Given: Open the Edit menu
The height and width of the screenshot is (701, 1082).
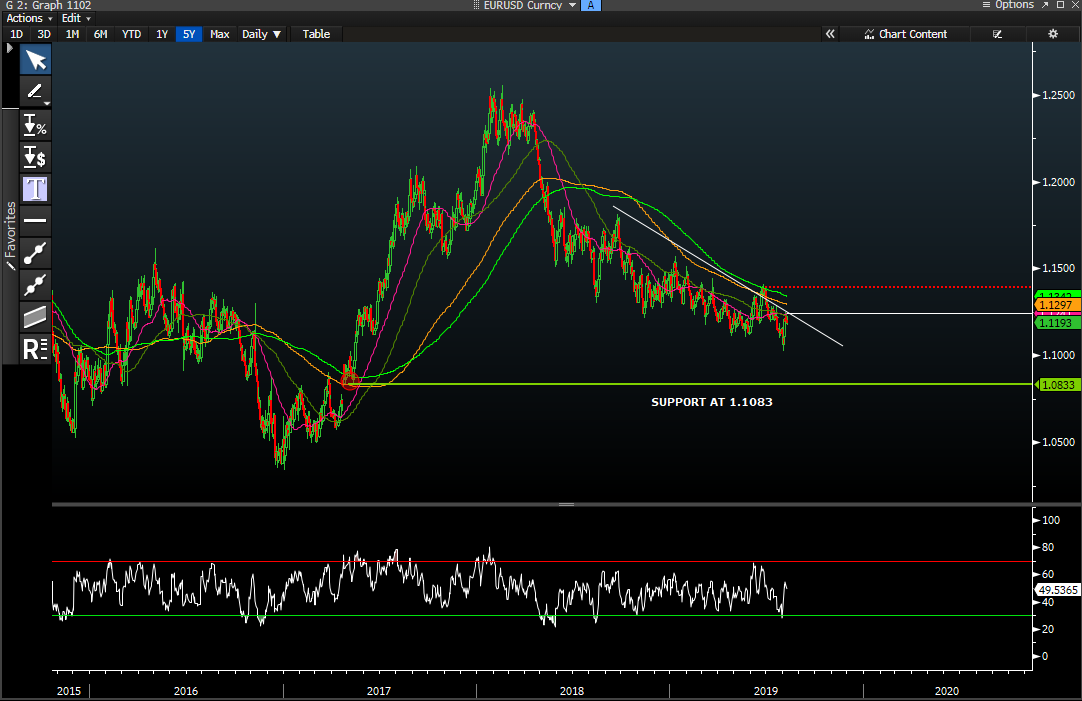Looking at the screenshot, I should click(x=75, y=19).
